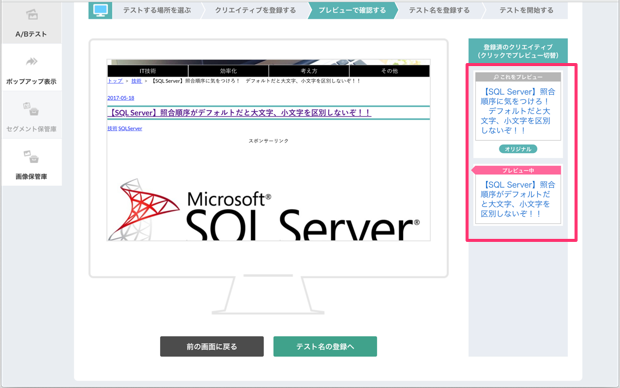
Task: Click the 前の画面に戻る button
Action: coord(212,346)
